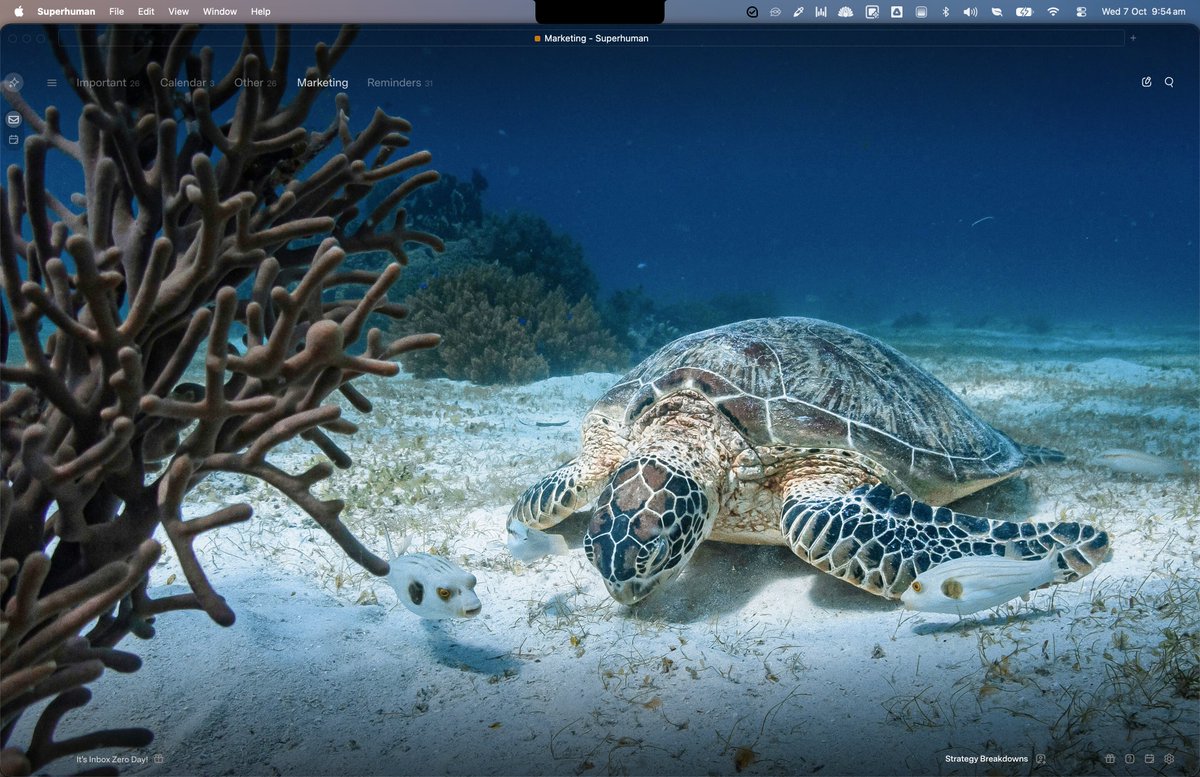The height and width of the screenshot is (777, 1200).
Task: Open the help question mark icon
Action: 1130,759
